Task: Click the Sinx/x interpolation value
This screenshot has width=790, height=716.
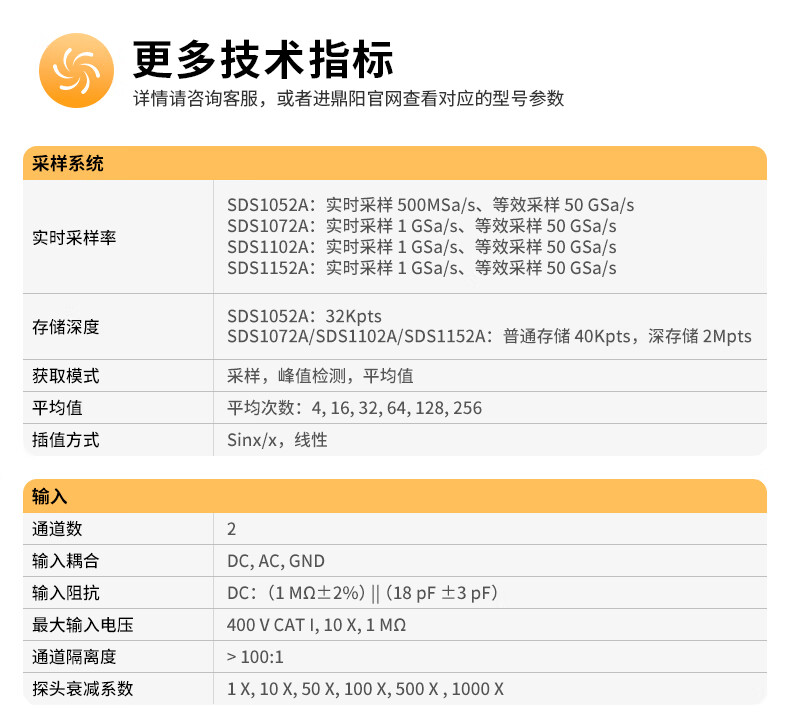Action: (277, 440)
